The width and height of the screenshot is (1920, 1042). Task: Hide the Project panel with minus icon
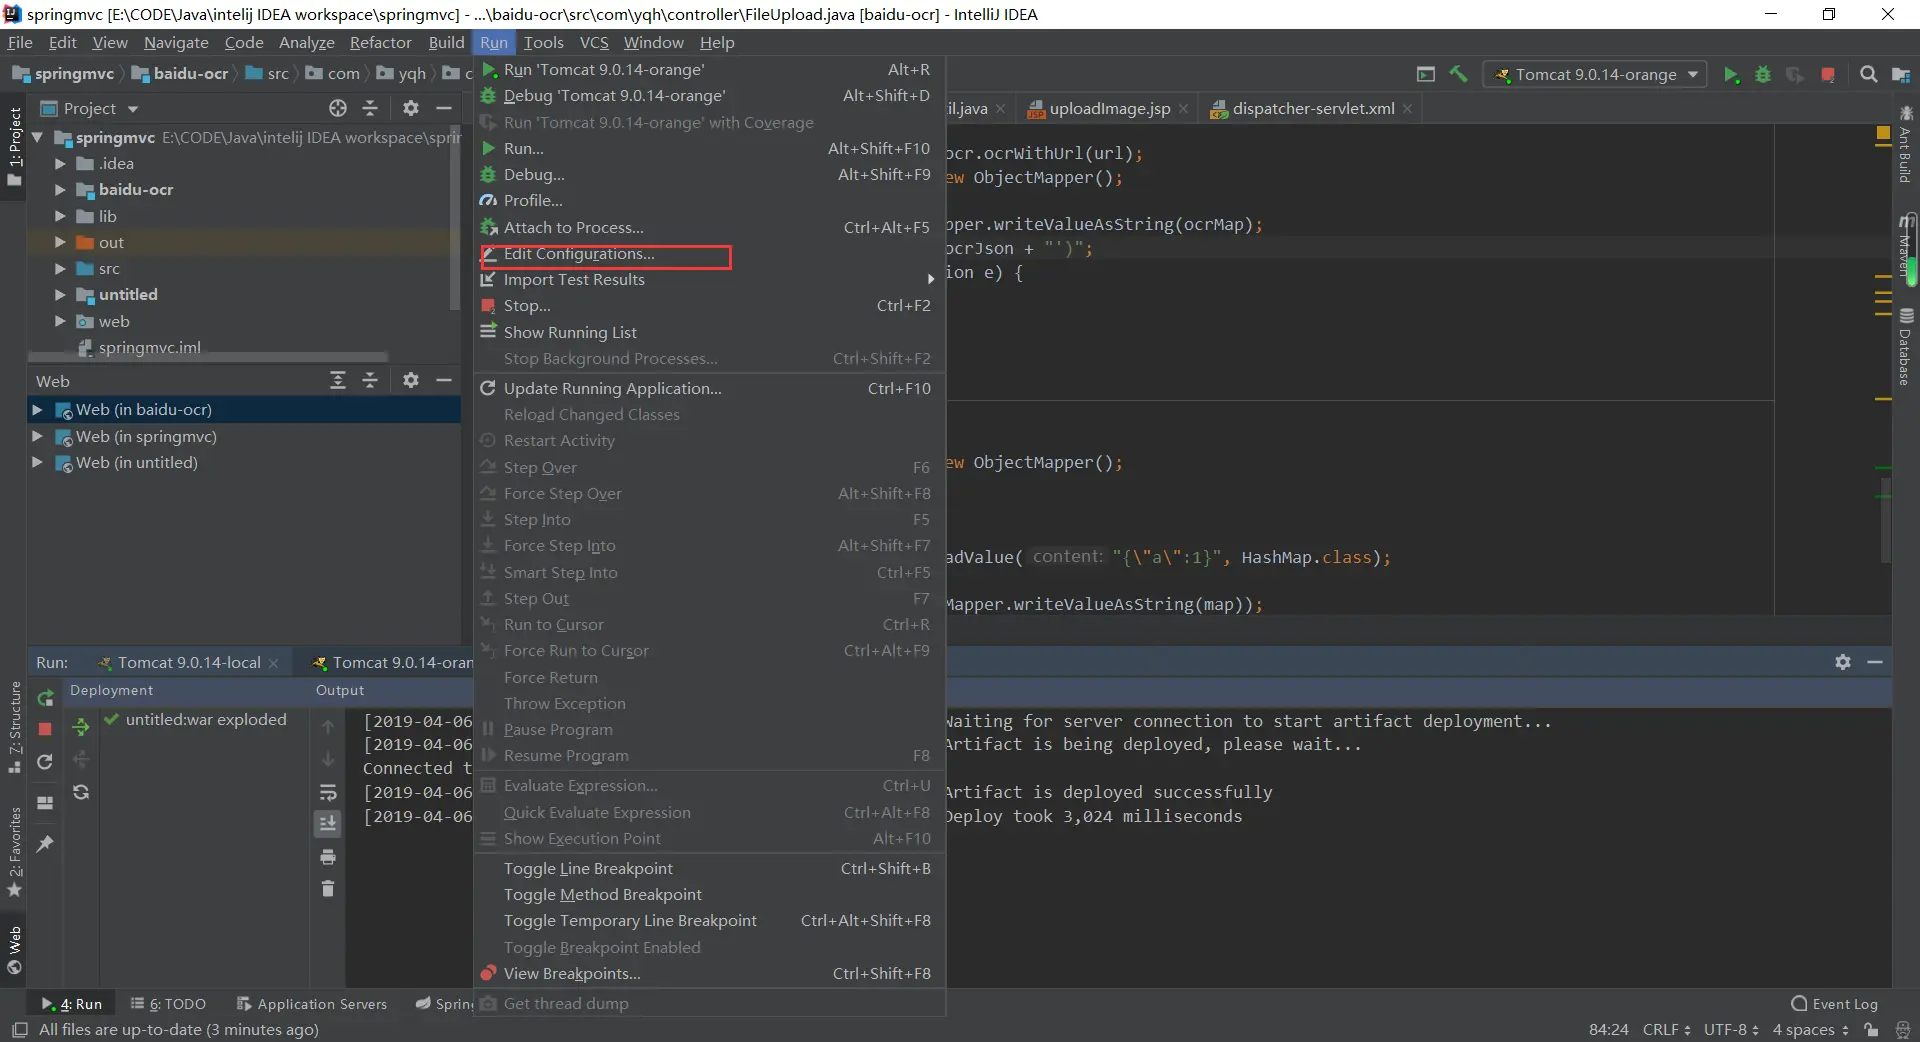(x=444, y=108)
